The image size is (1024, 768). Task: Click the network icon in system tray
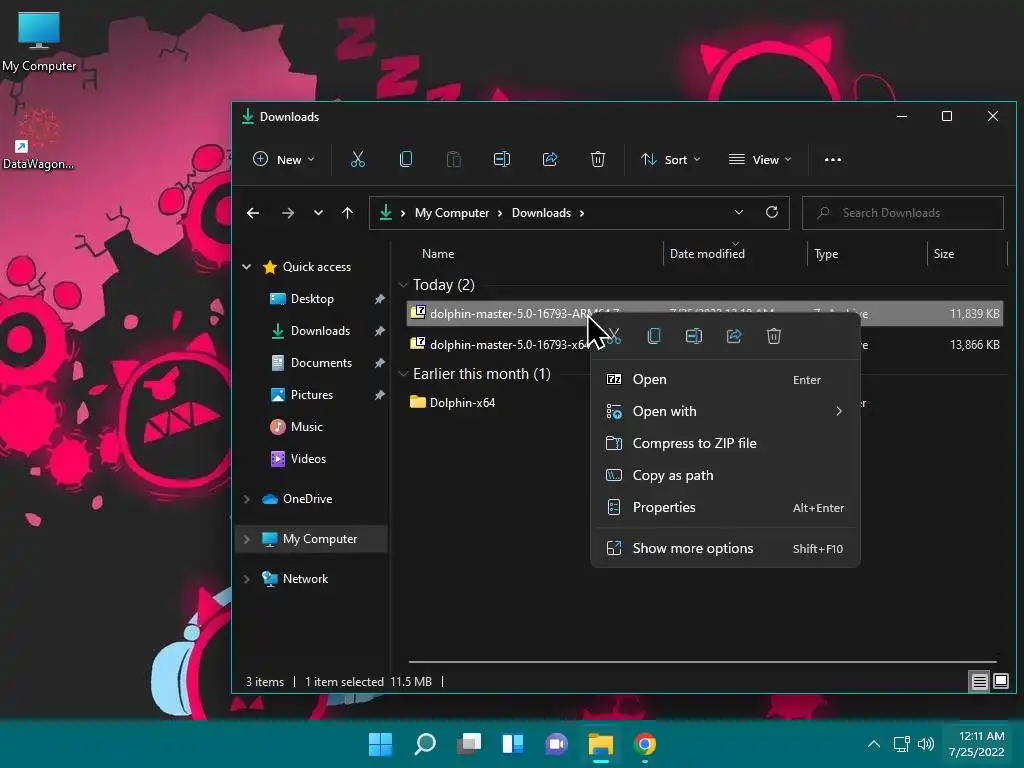[901, 744]
